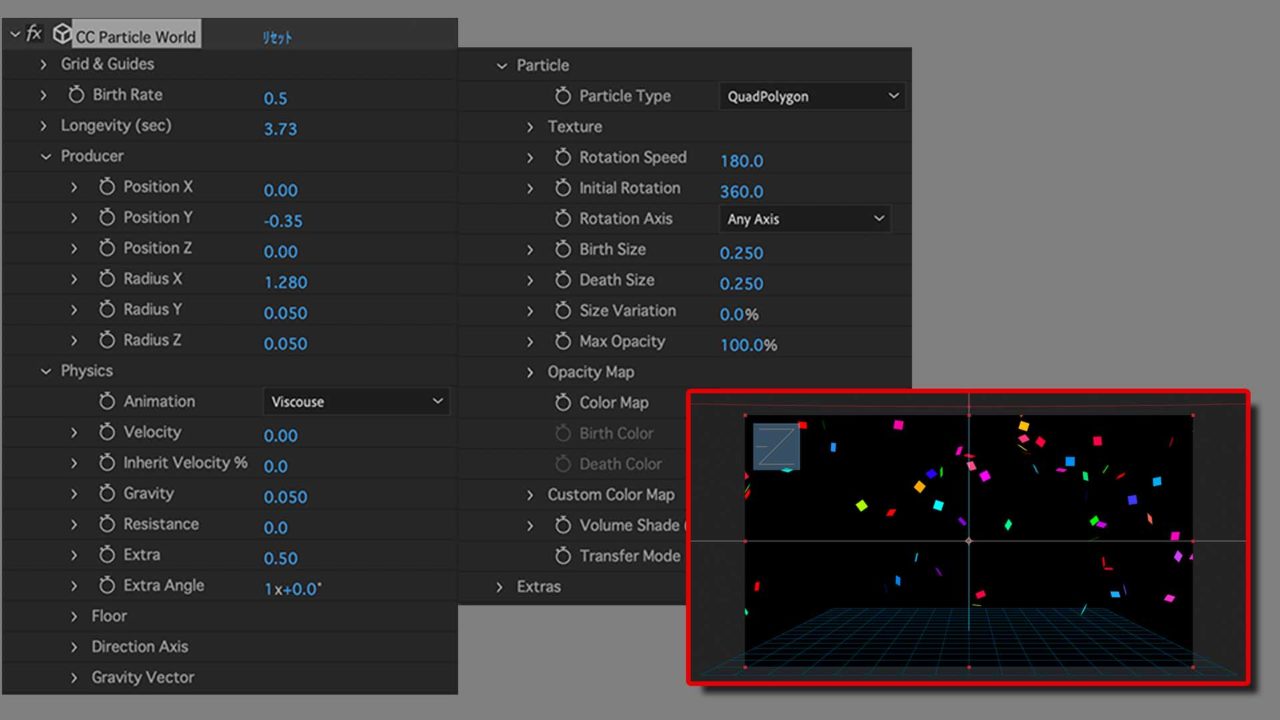Click the Initial Rotation value 360.0

pos(741,192)
